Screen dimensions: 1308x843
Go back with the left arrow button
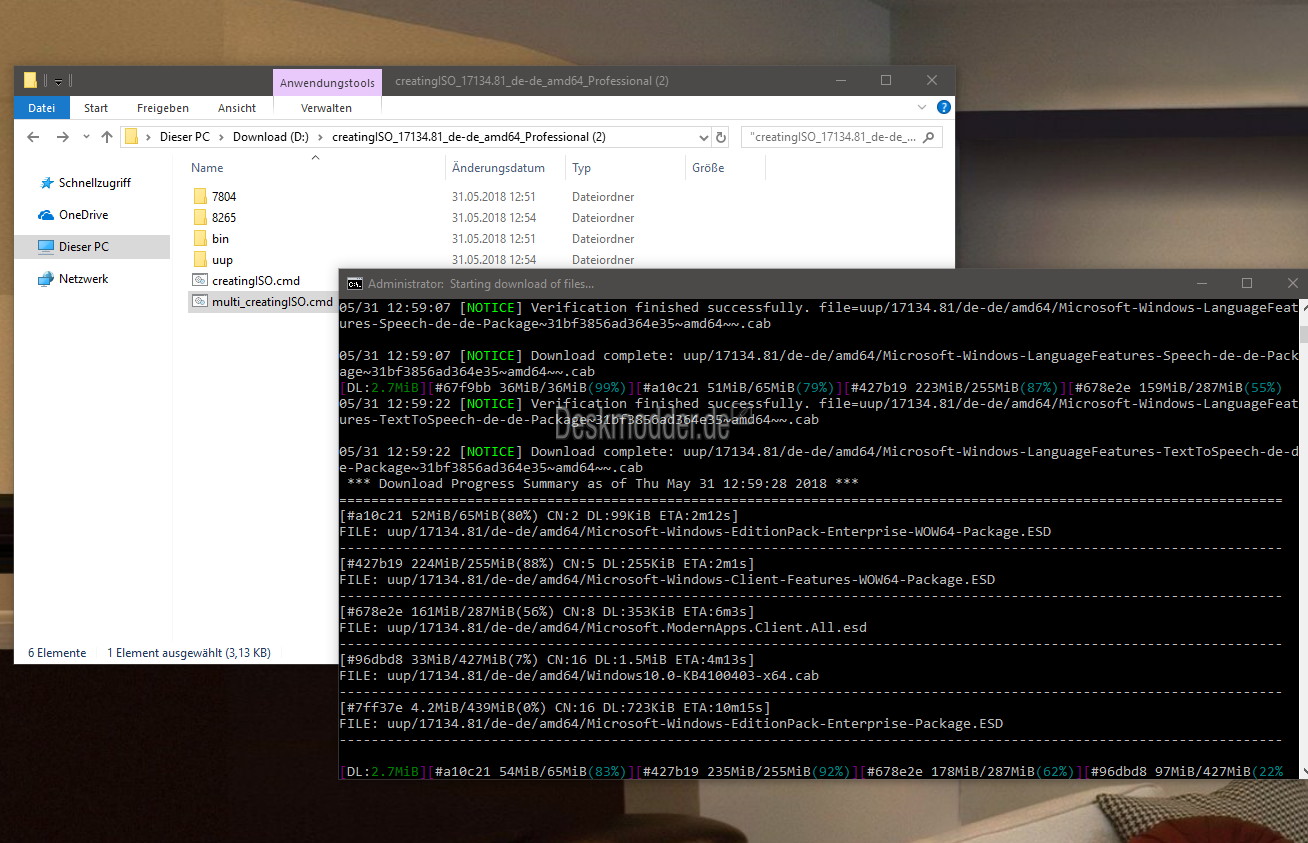[33, 137]
